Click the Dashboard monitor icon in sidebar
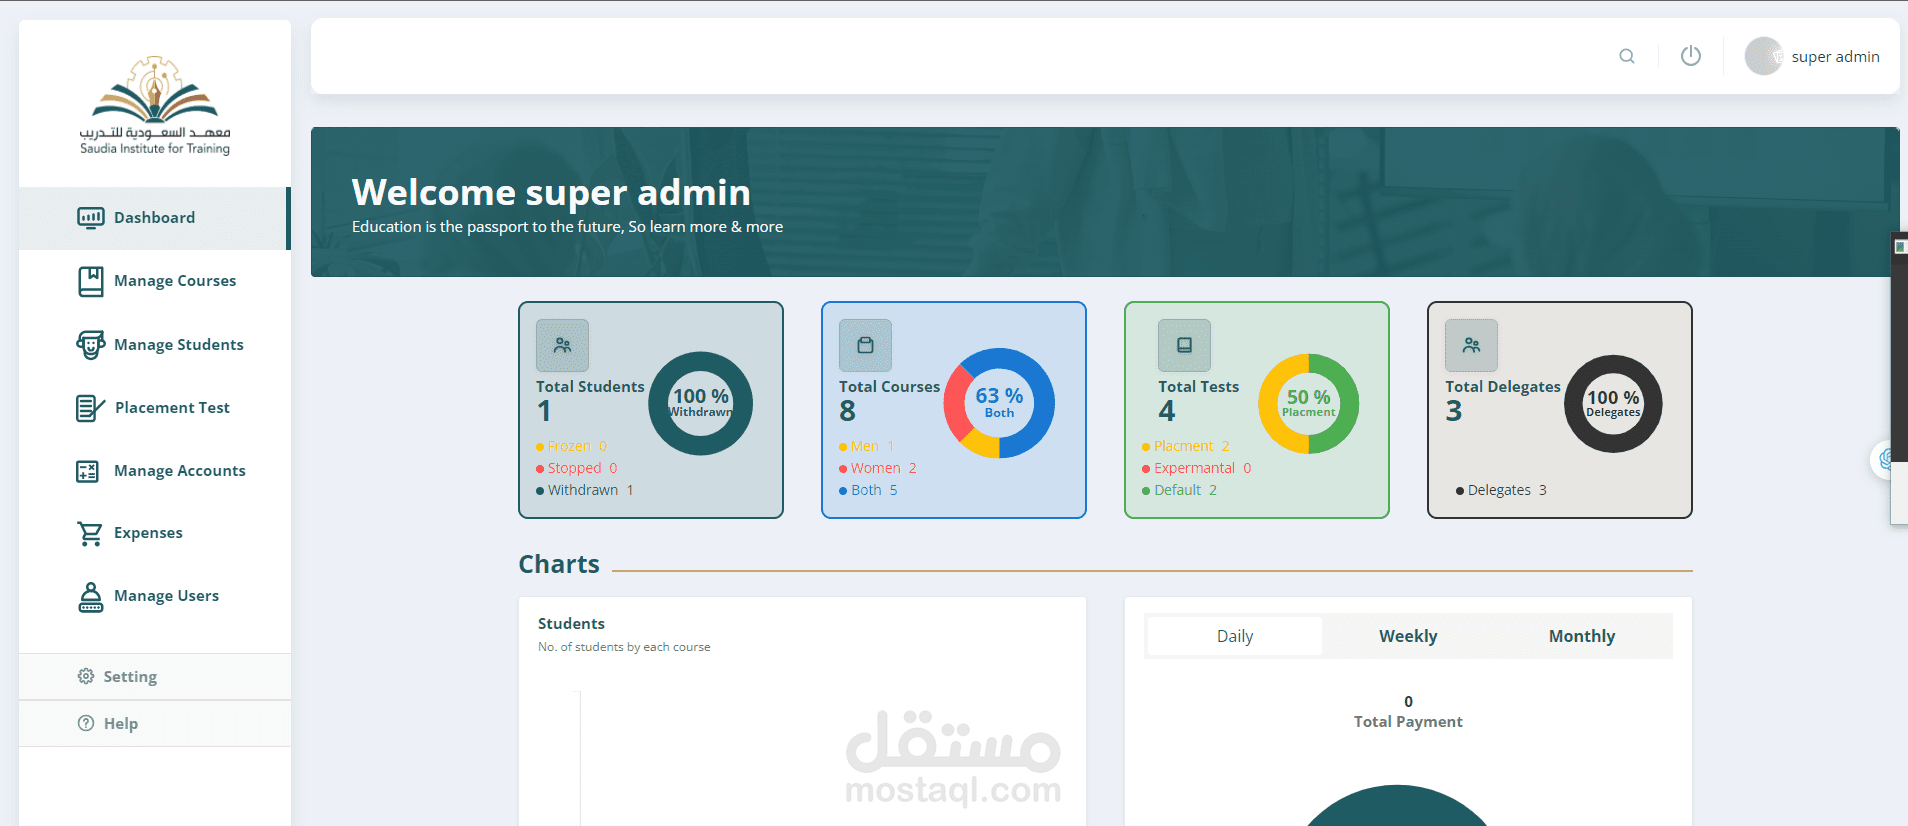1908x826 pixels. tap(90, 218)
